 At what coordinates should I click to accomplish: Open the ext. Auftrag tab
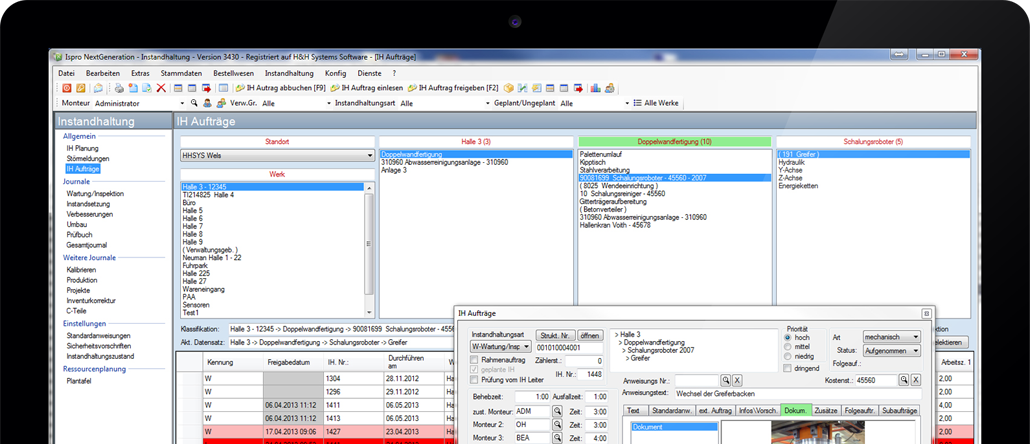(x=714, y=410)
